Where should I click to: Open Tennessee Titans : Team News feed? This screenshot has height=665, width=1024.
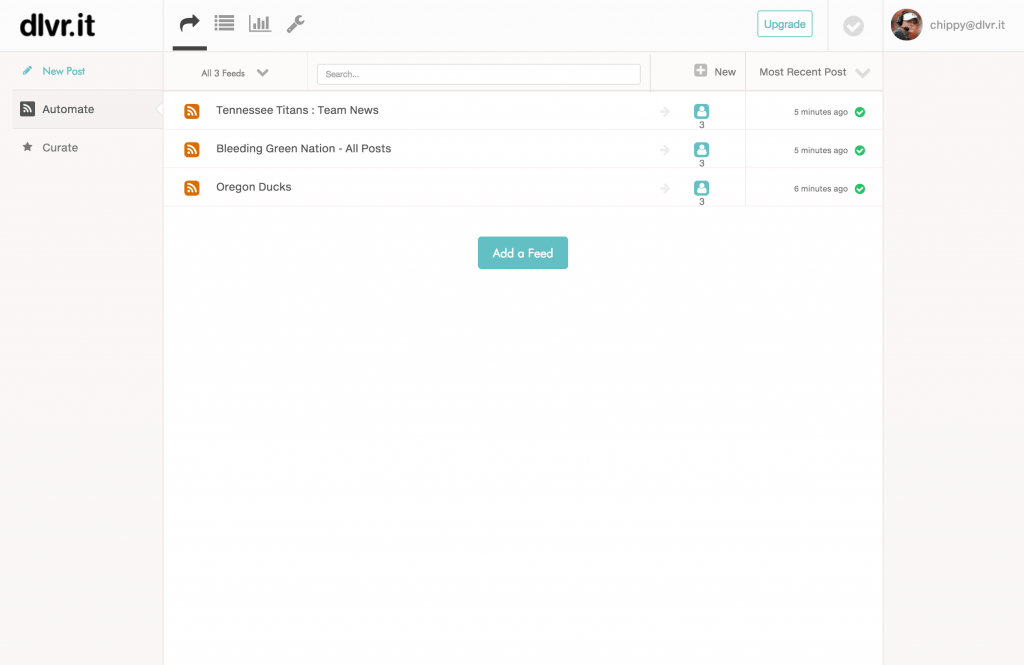297,110
